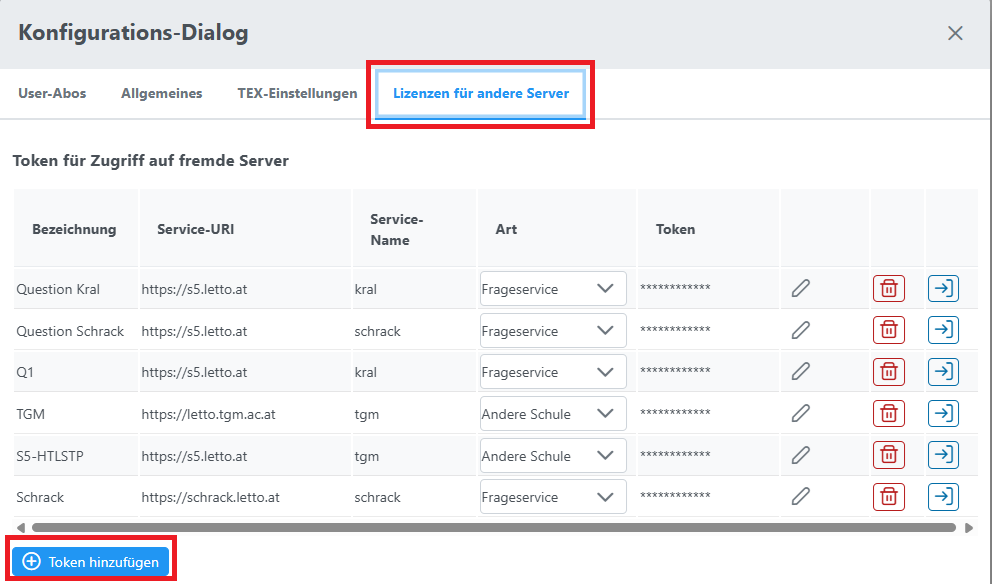Click the Token hinzufügen button
The width and height of the screenshot is (992, 584).
pyautogui.click(x=91, y=561)
